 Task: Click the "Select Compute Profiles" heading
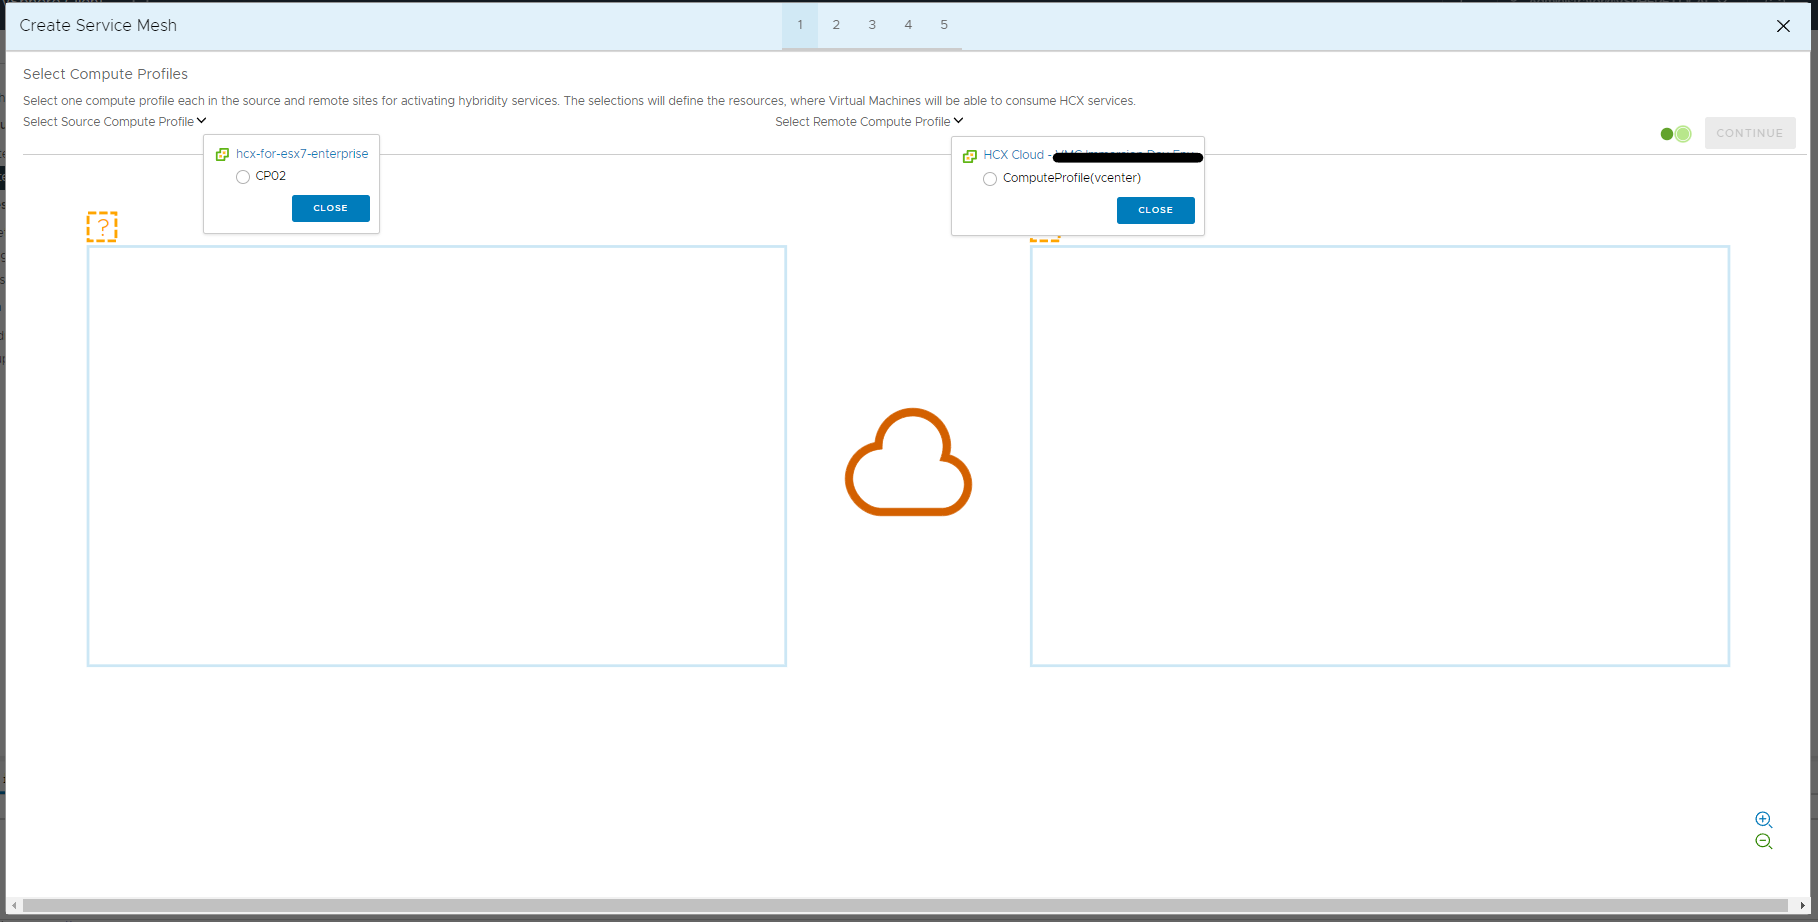pyautogui.click(x=105, y=74)
